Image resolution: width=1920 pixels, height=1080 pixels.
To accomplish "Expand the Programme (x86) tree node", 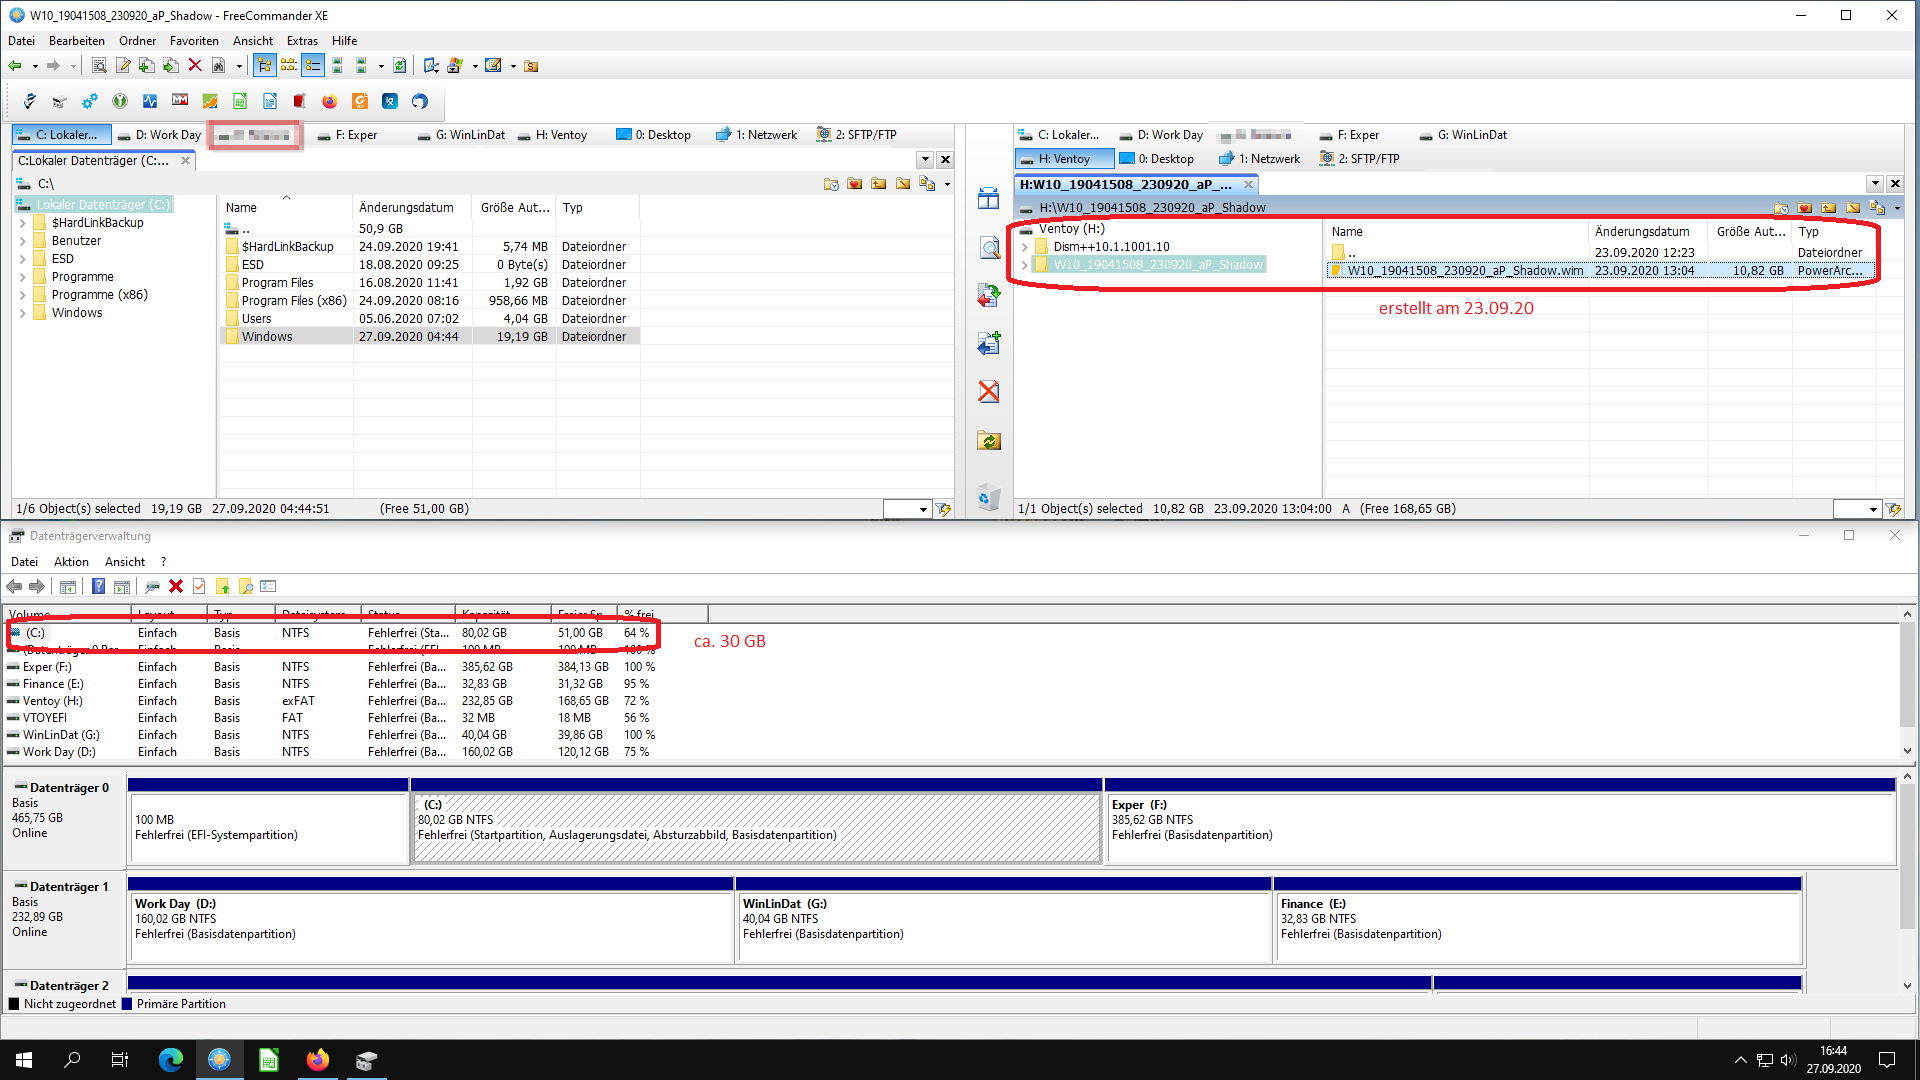I will click(23, 295).
